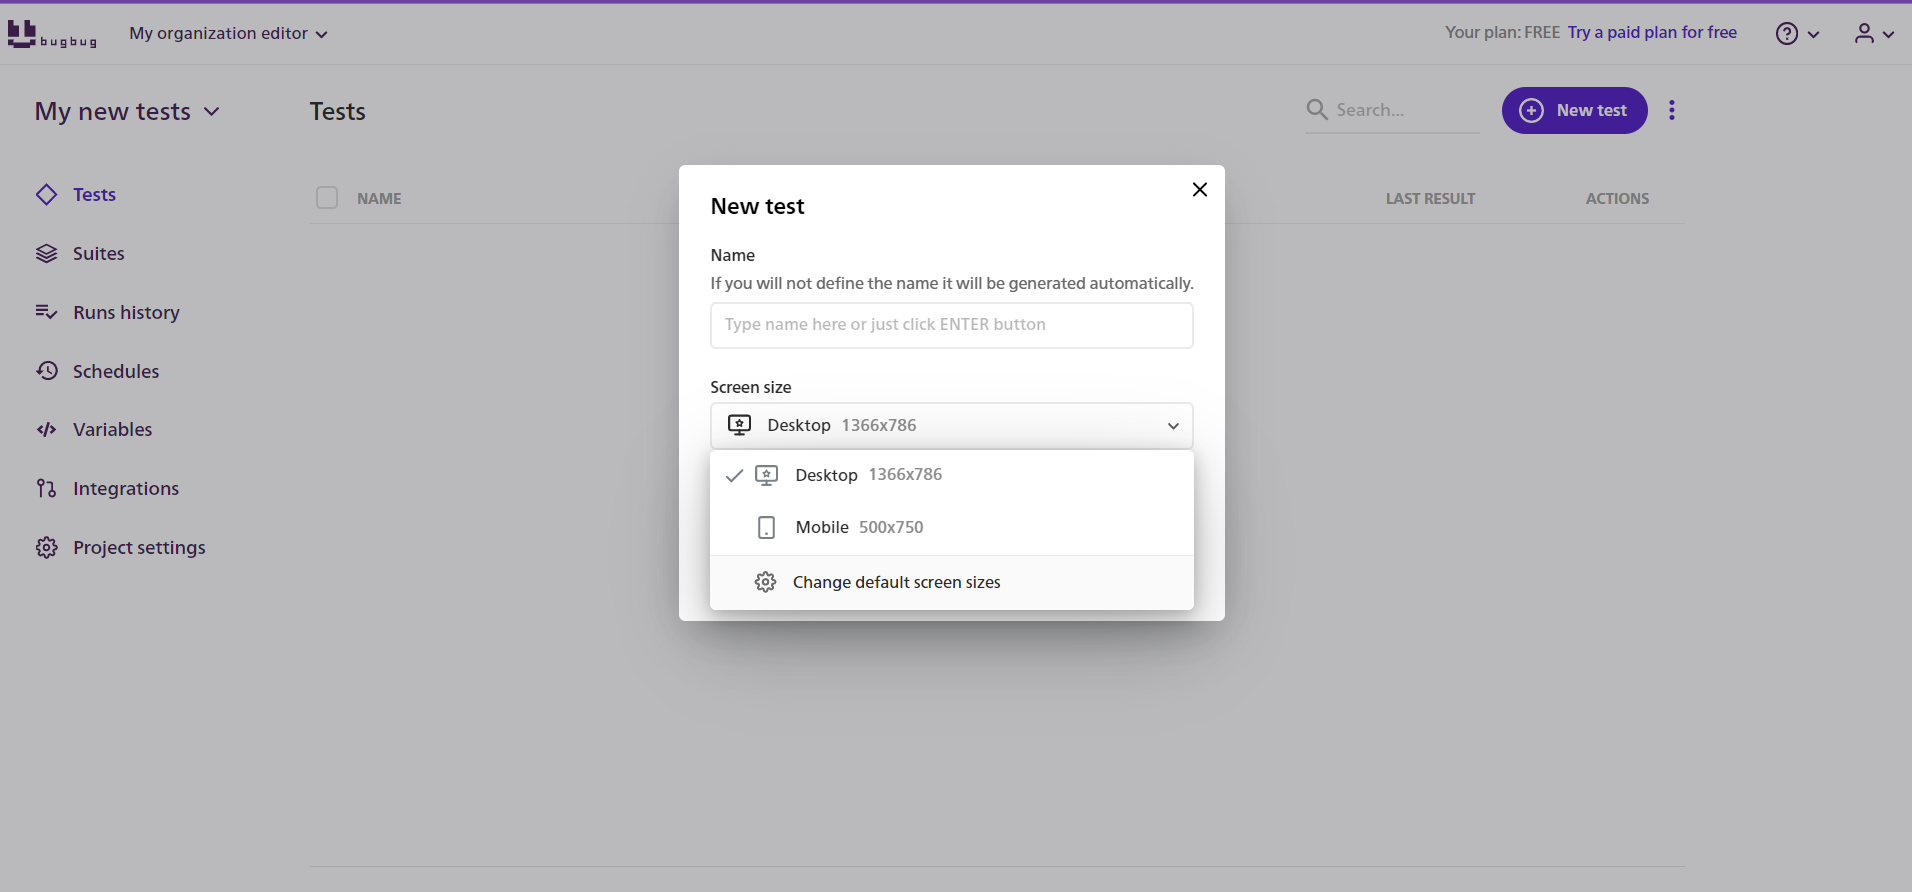Image resolution: width=1912 pixels, height=892 pixels.
Task: Open Integrations page
Action: pos(126,489)
